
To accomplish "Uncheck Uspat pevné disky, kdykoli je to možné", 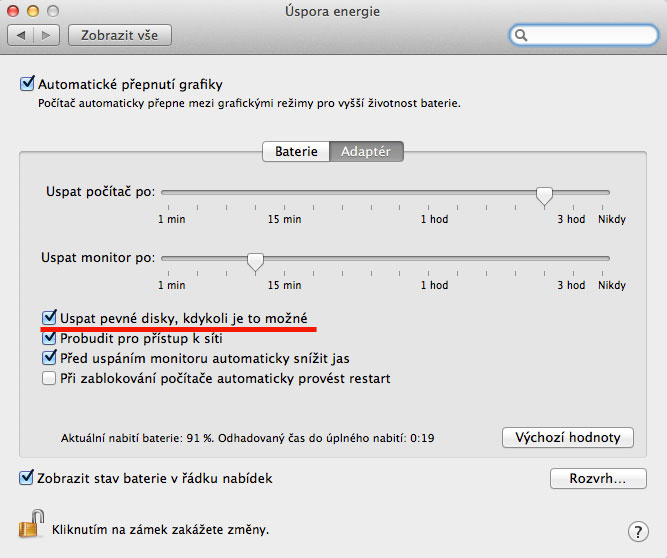I will click(x=48, y=318).
